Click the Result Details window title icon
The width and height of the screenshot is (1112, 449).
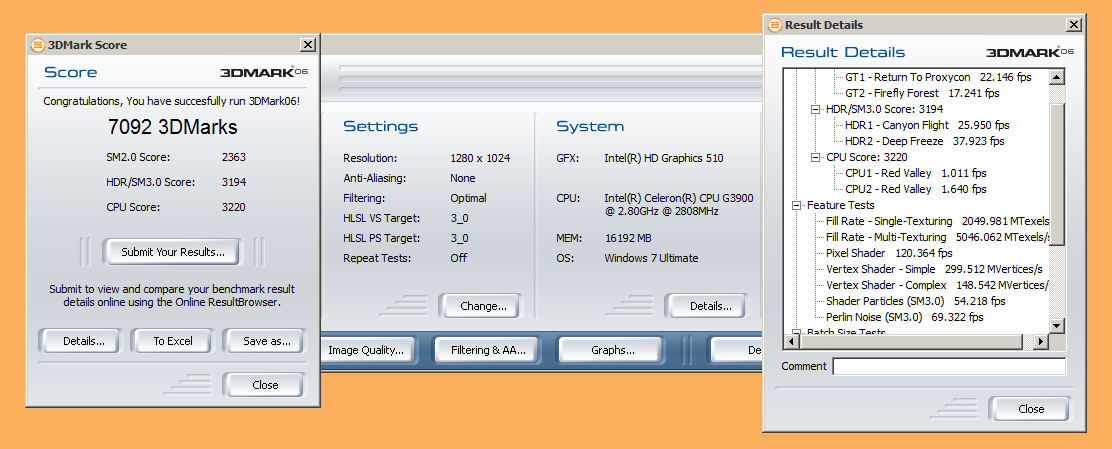click(775, 25)
